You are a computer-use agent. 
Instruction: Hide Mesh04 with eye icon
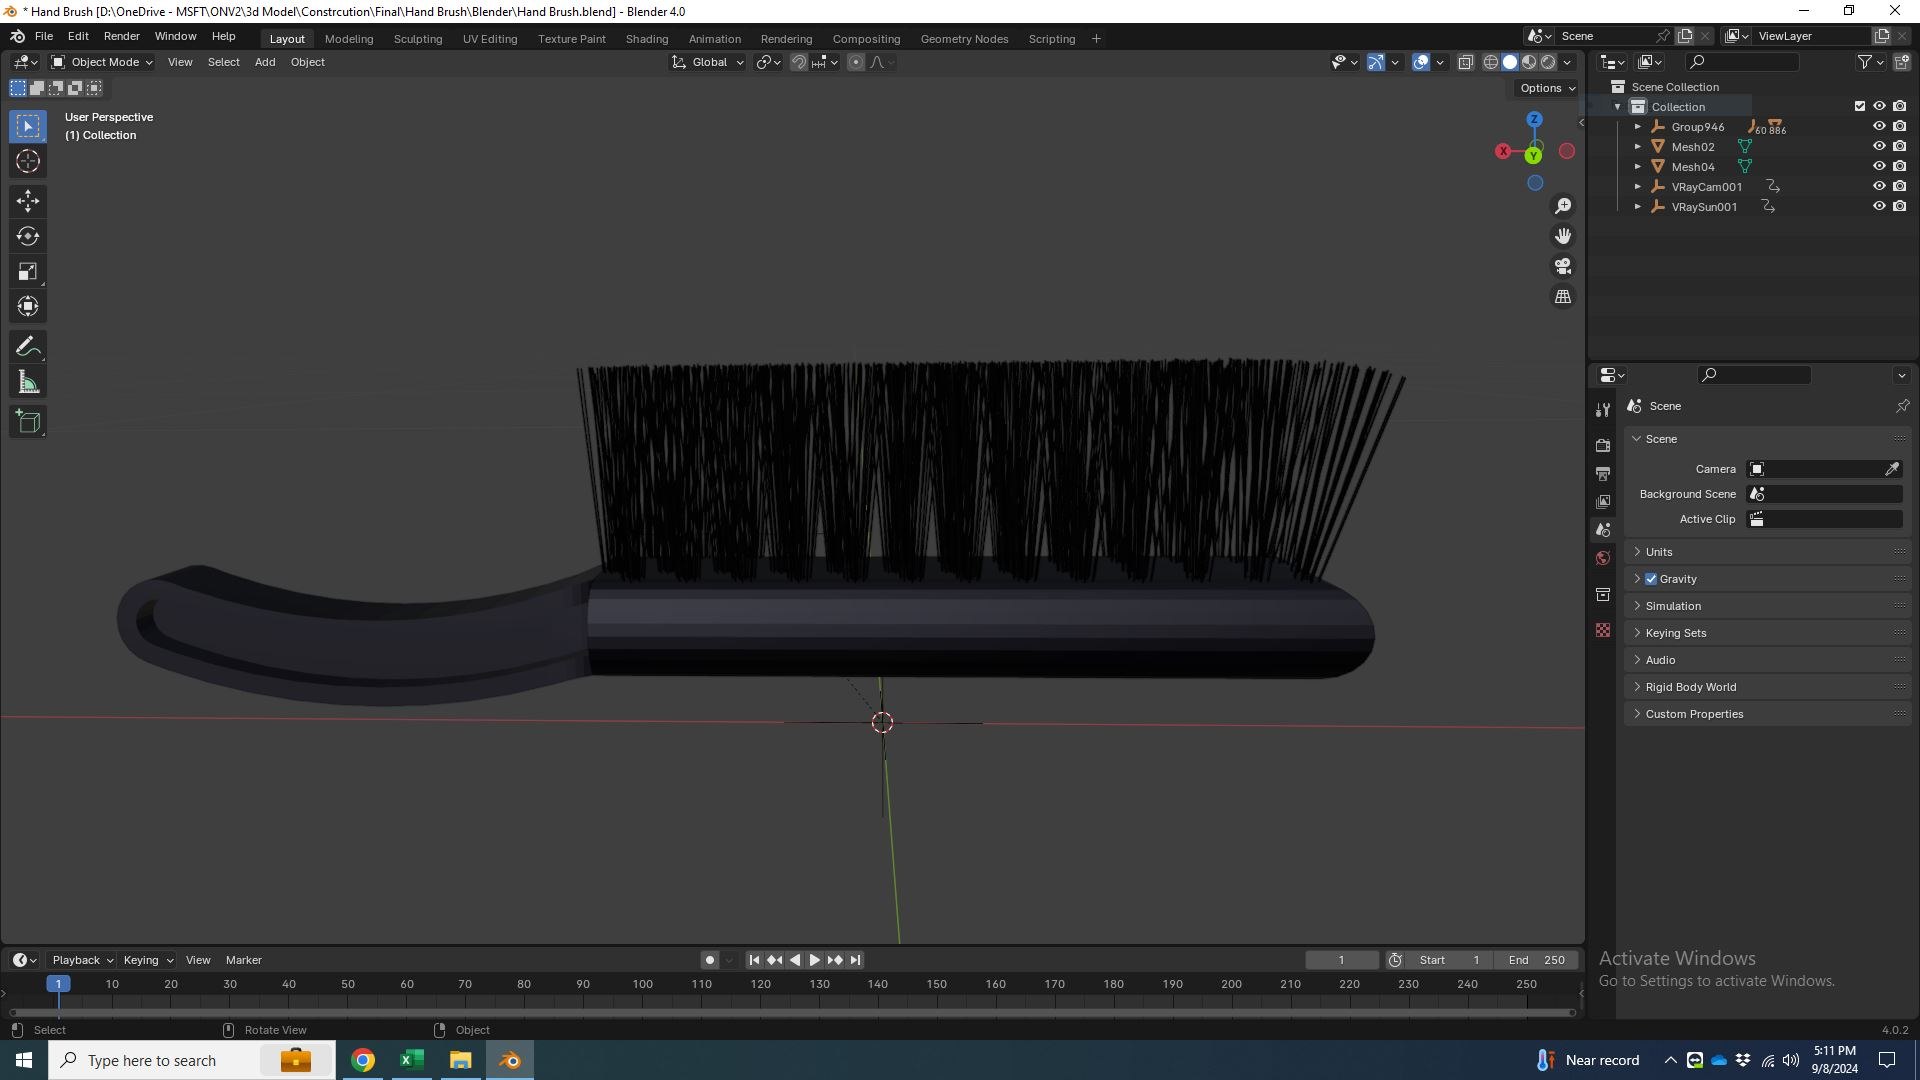[1879, 166]
